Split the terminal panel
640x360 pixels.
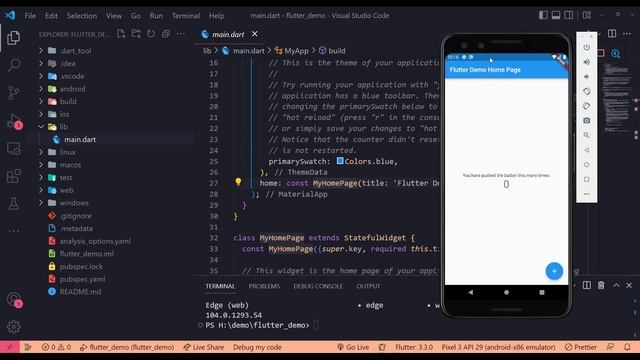click(587, 285)
